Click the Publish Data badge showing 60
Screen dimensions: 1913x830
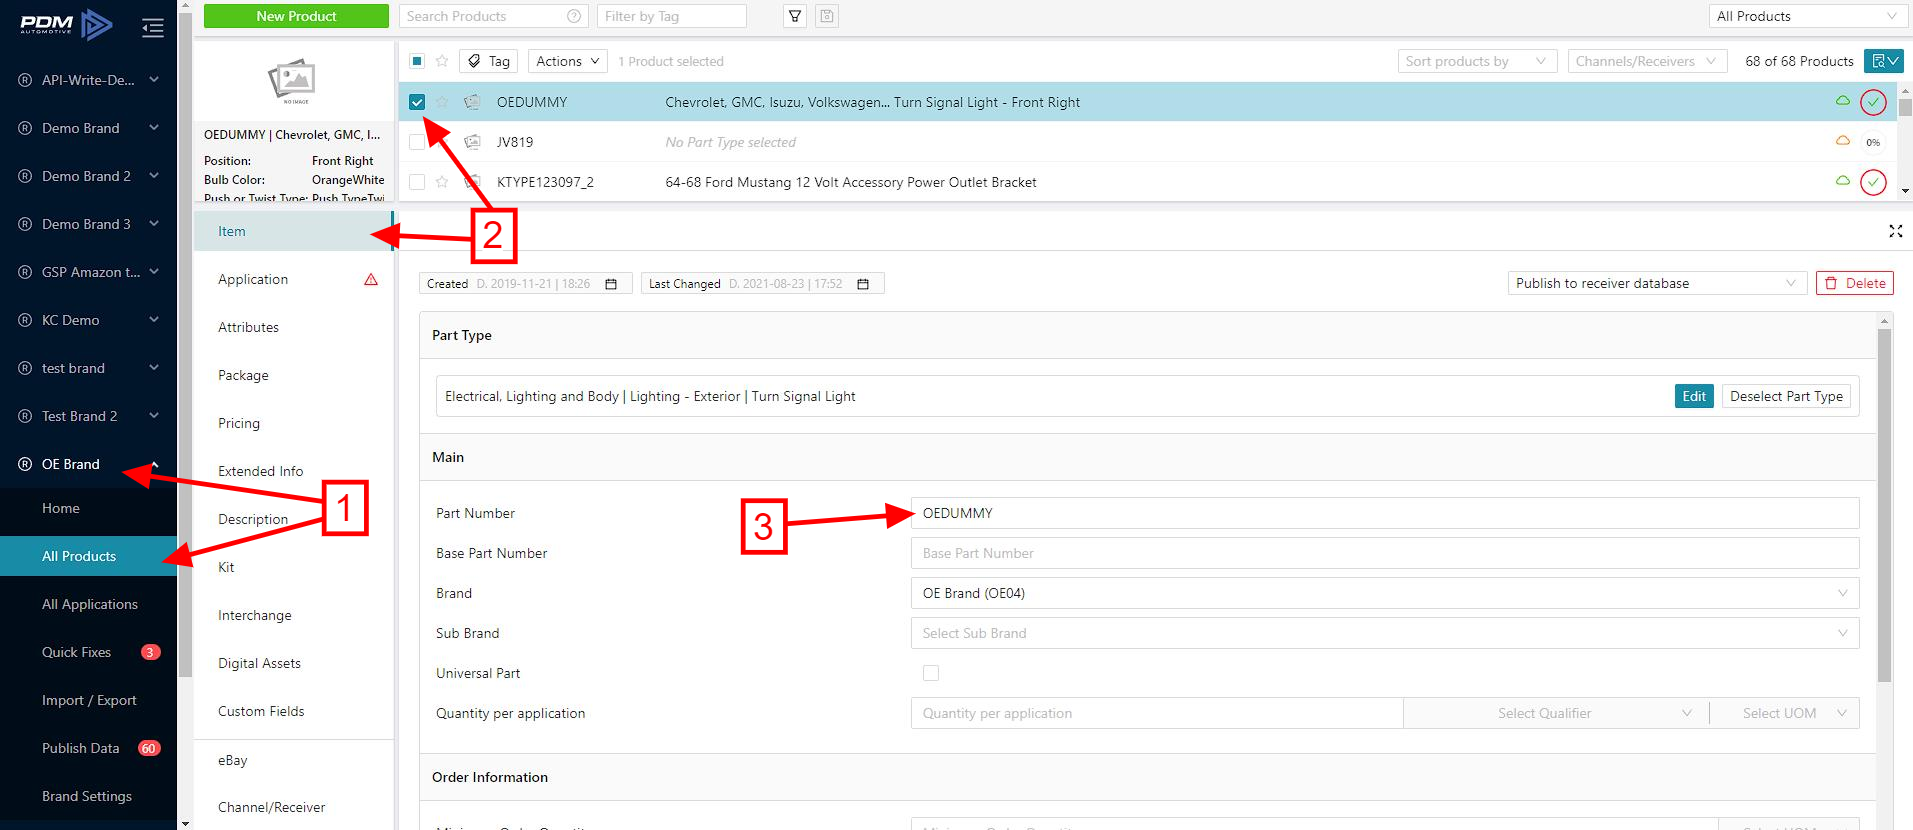point(149,748)
